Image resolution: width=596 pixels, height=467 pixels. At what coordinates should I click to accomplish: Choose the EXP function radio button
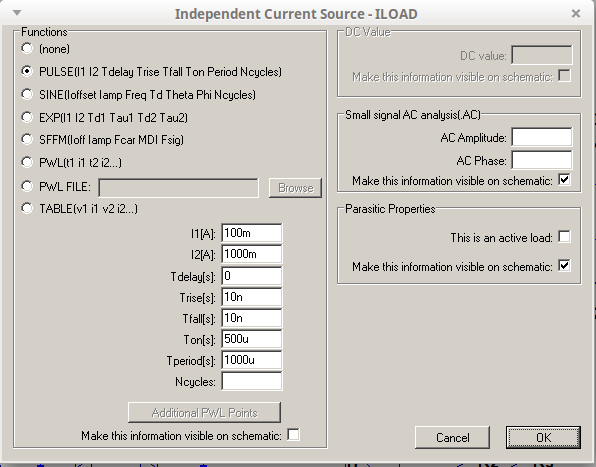tap(27, 117)
